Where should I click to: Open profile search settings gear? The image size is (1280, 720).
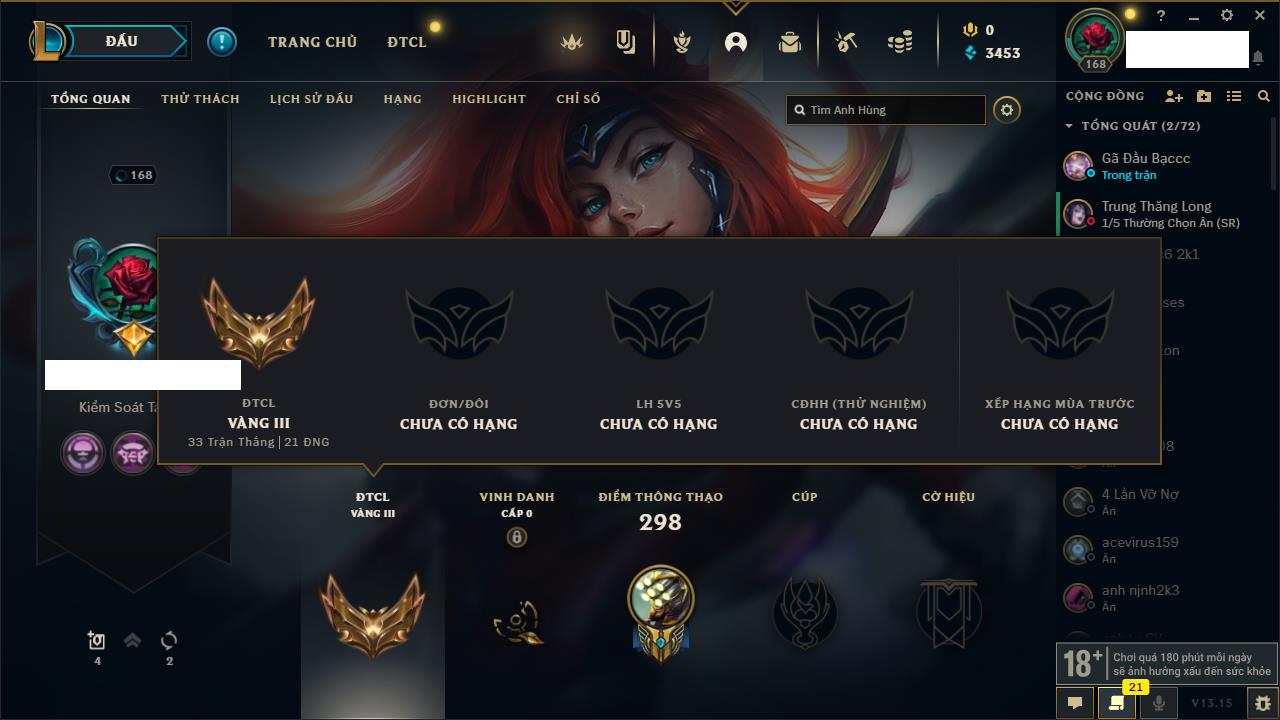1007,110
